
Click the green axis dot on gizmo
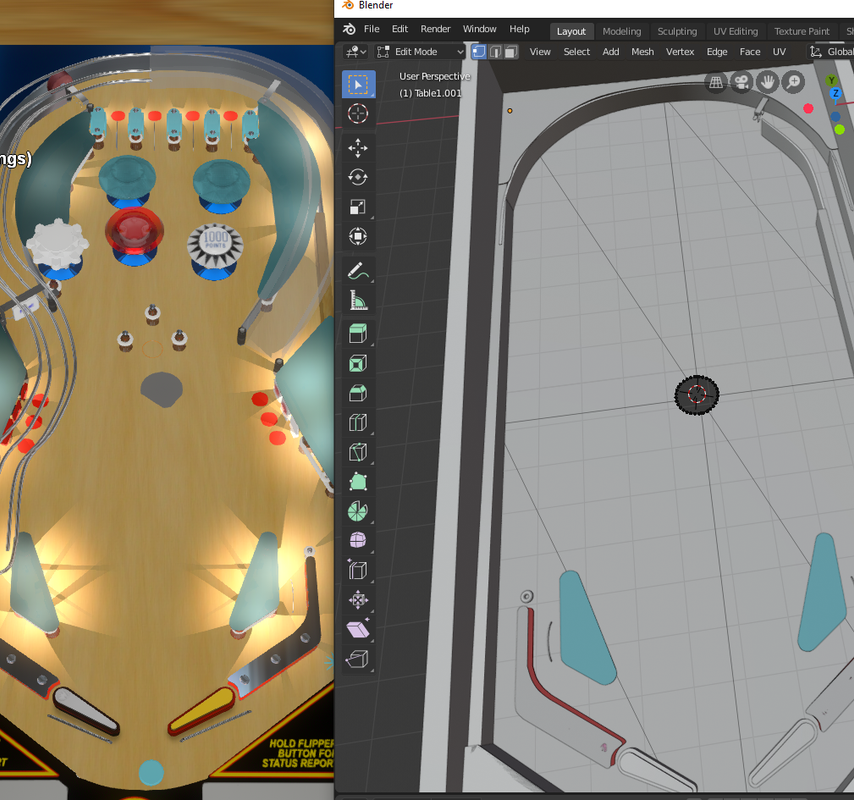(x=839, y=129)
